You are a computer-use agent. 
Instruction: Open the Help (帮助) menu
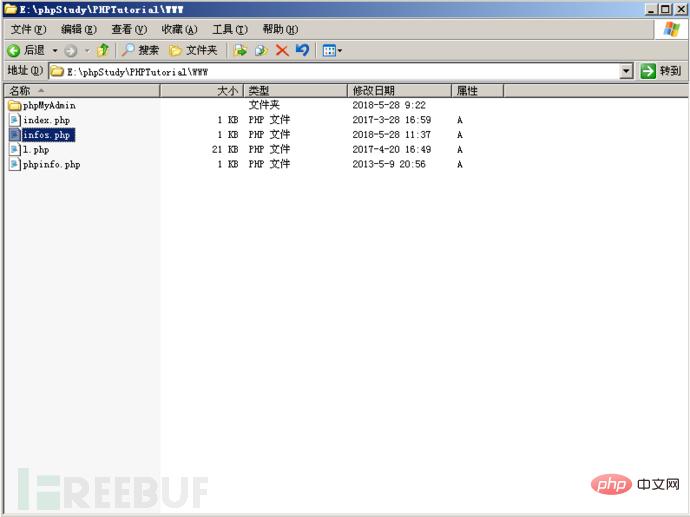[280, 29]
